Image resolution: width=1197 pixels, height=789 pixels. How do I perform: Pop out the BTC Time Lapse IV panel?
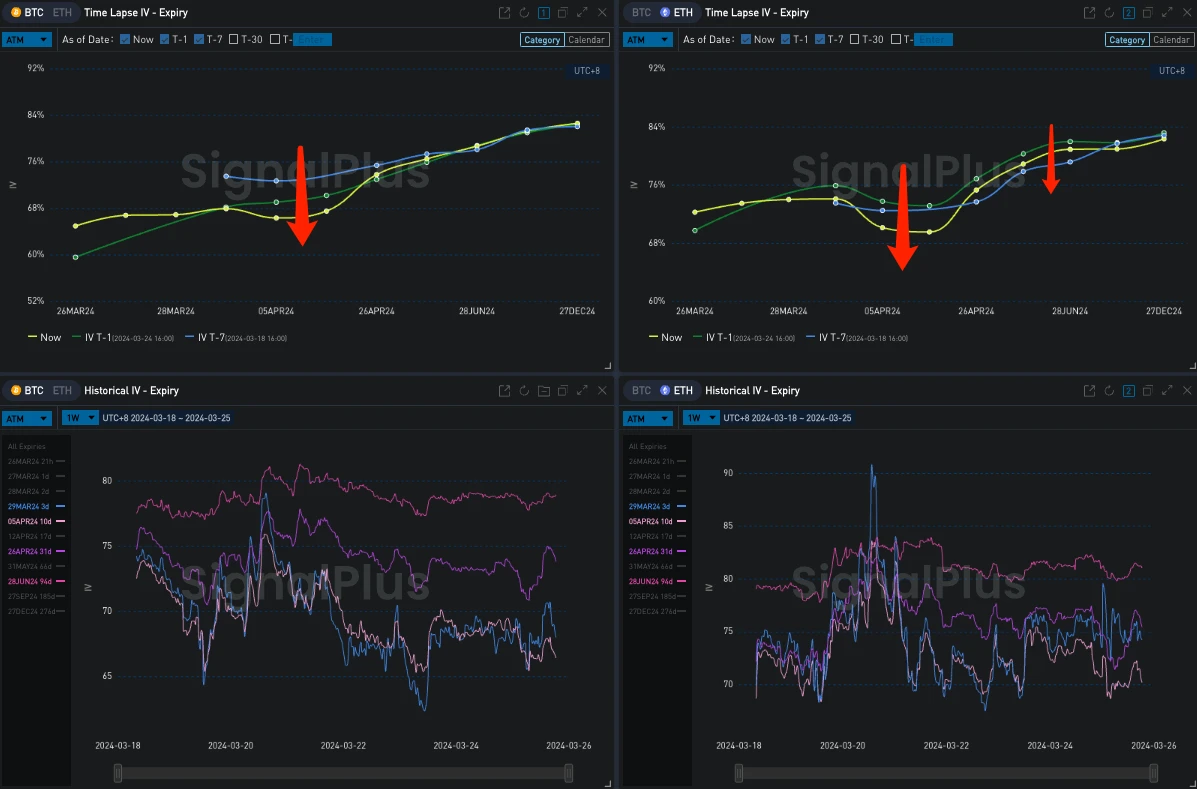(x=505, y=13)
